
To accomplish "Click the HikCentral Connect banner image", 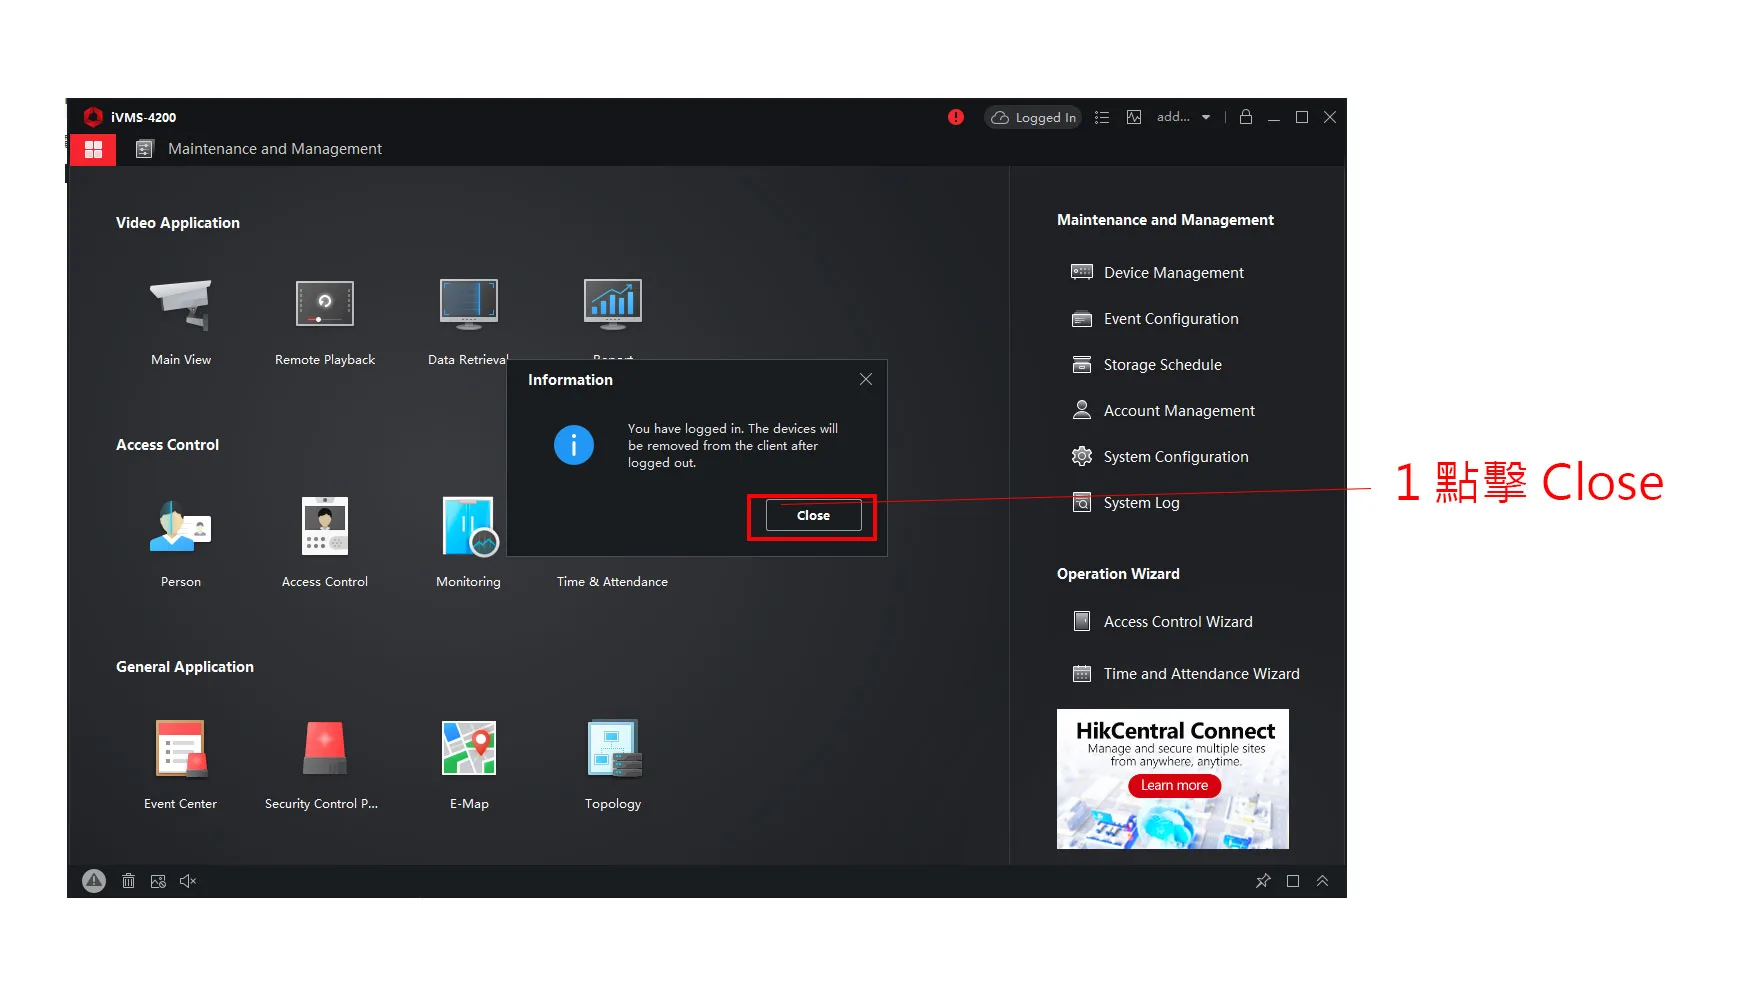I will click(x=1172, y=779).
